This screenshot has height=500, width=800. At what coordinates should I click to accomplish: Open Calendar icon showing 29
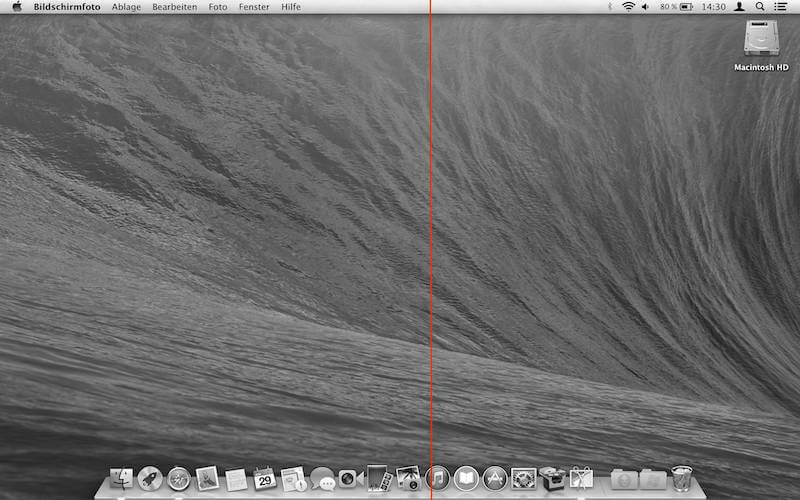tap(265, 479)
